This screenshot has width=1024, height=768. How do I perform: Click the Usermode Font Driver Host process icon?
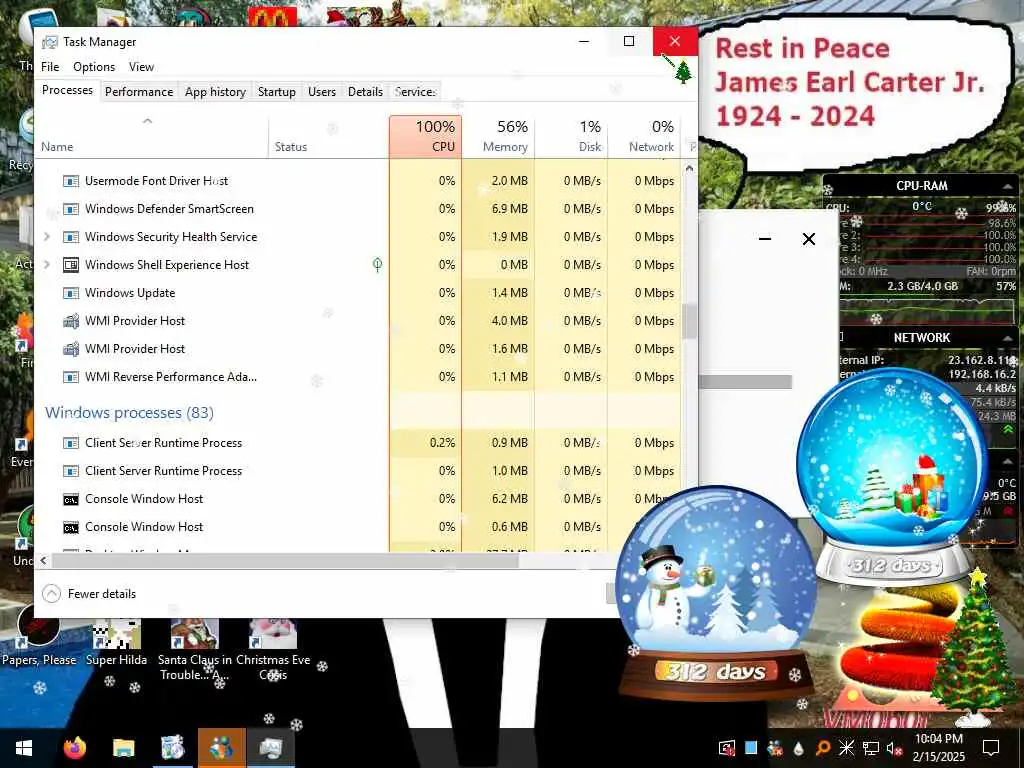pyautogui.click(x=71, y=181)
